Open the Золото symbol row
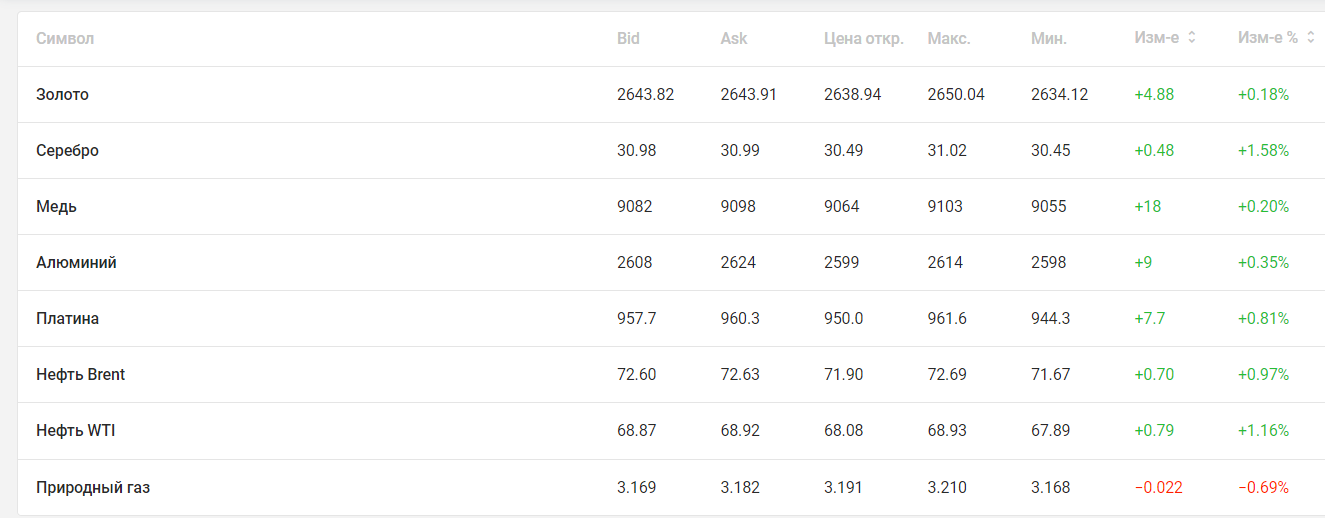The width and height of the screenshot is (1325, 518). pyautogui.click(x=62, y=95)
